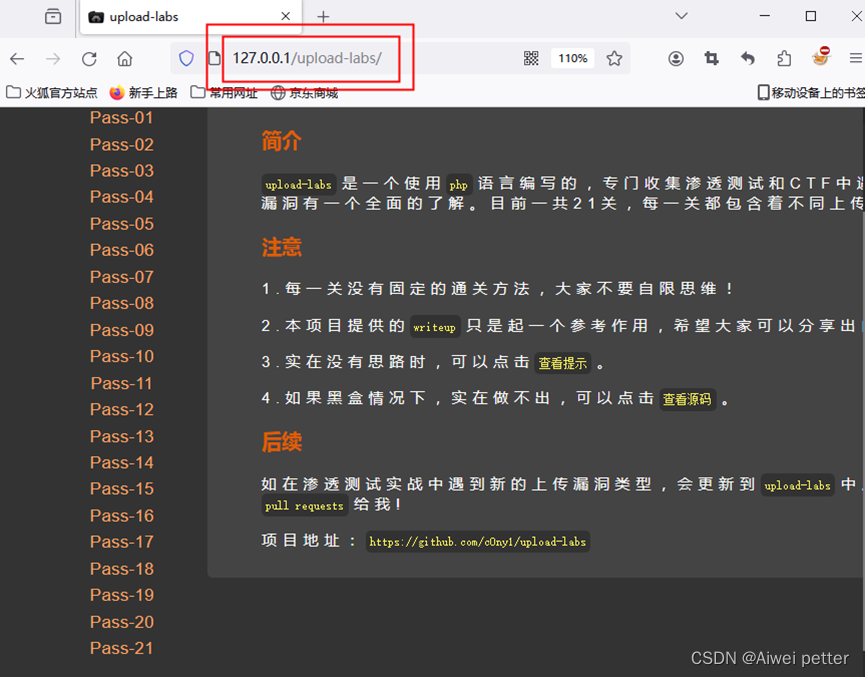
Task: Click the forward navigation arrow
Action: [53, 58]
